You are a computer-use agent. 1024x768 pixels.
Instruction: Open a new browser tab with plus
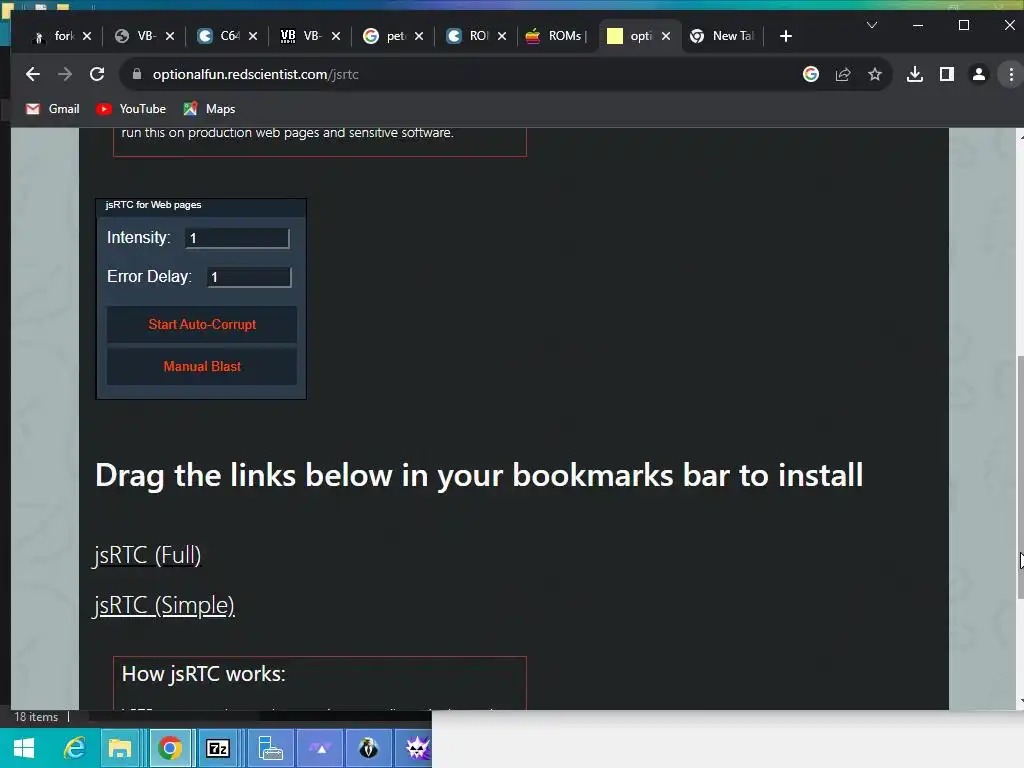tap(786, 36)
